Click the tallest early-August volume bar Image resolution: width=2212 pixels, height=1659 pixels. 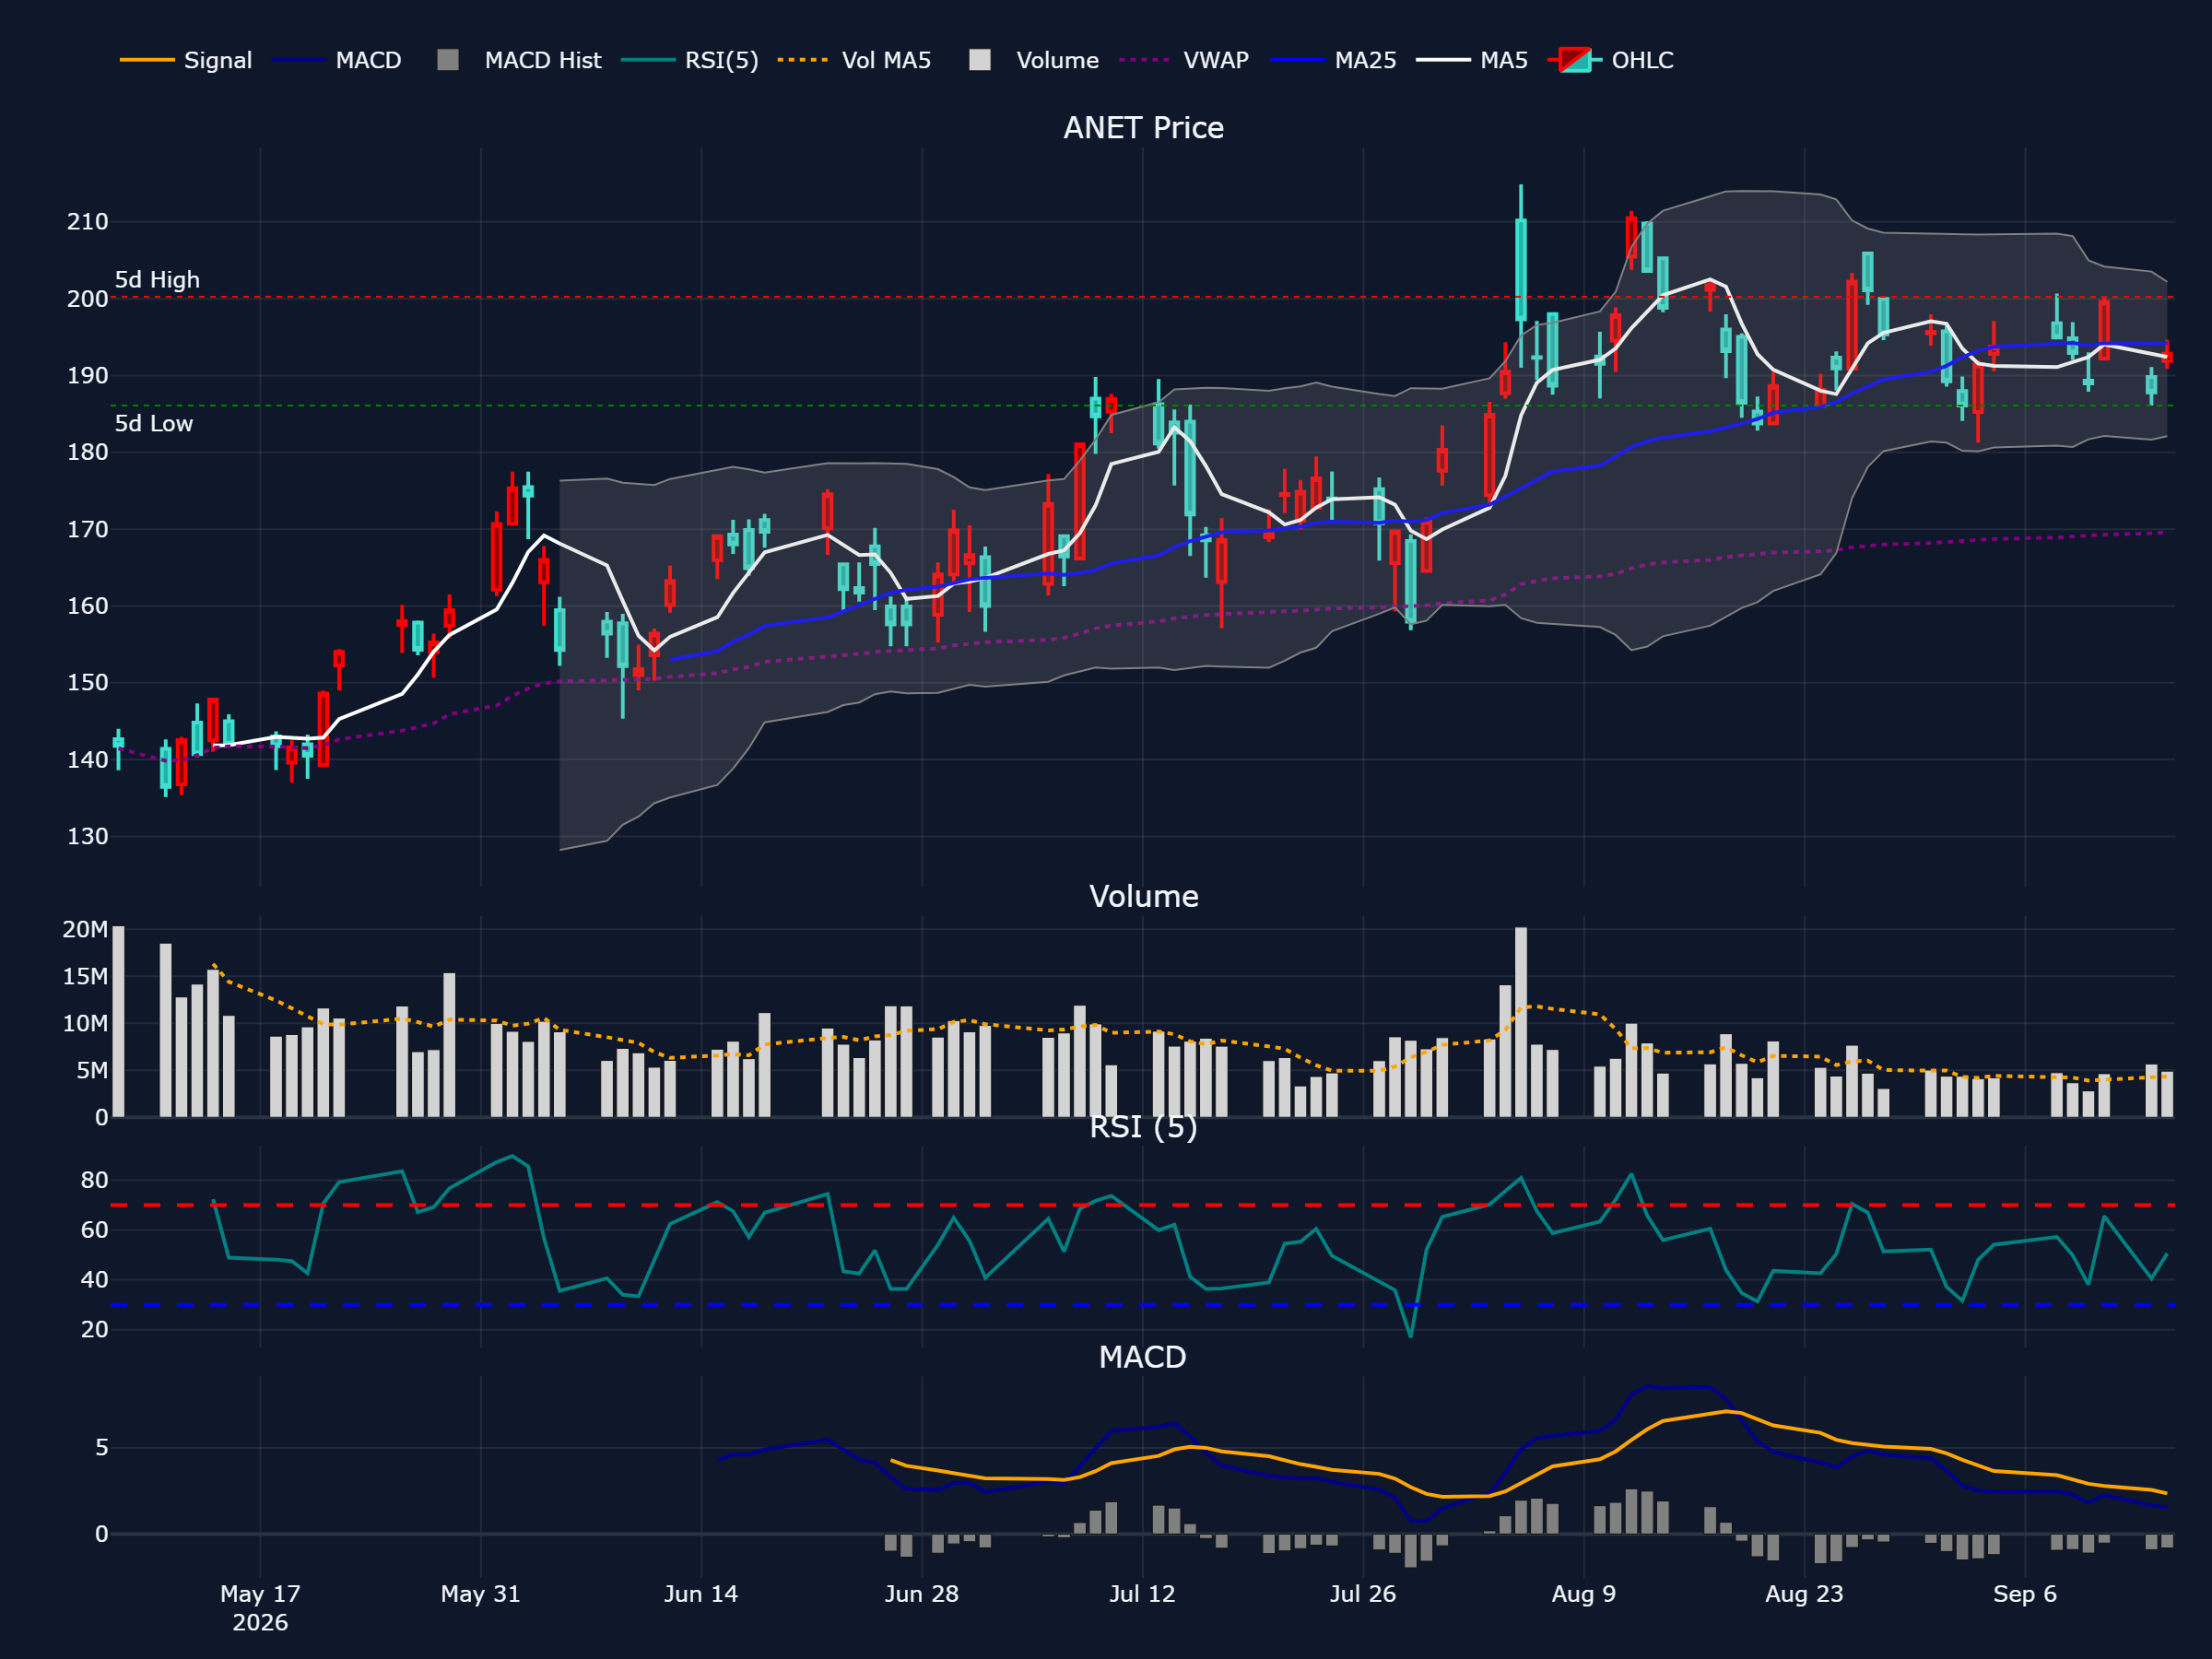(x=1521, y=1022)
